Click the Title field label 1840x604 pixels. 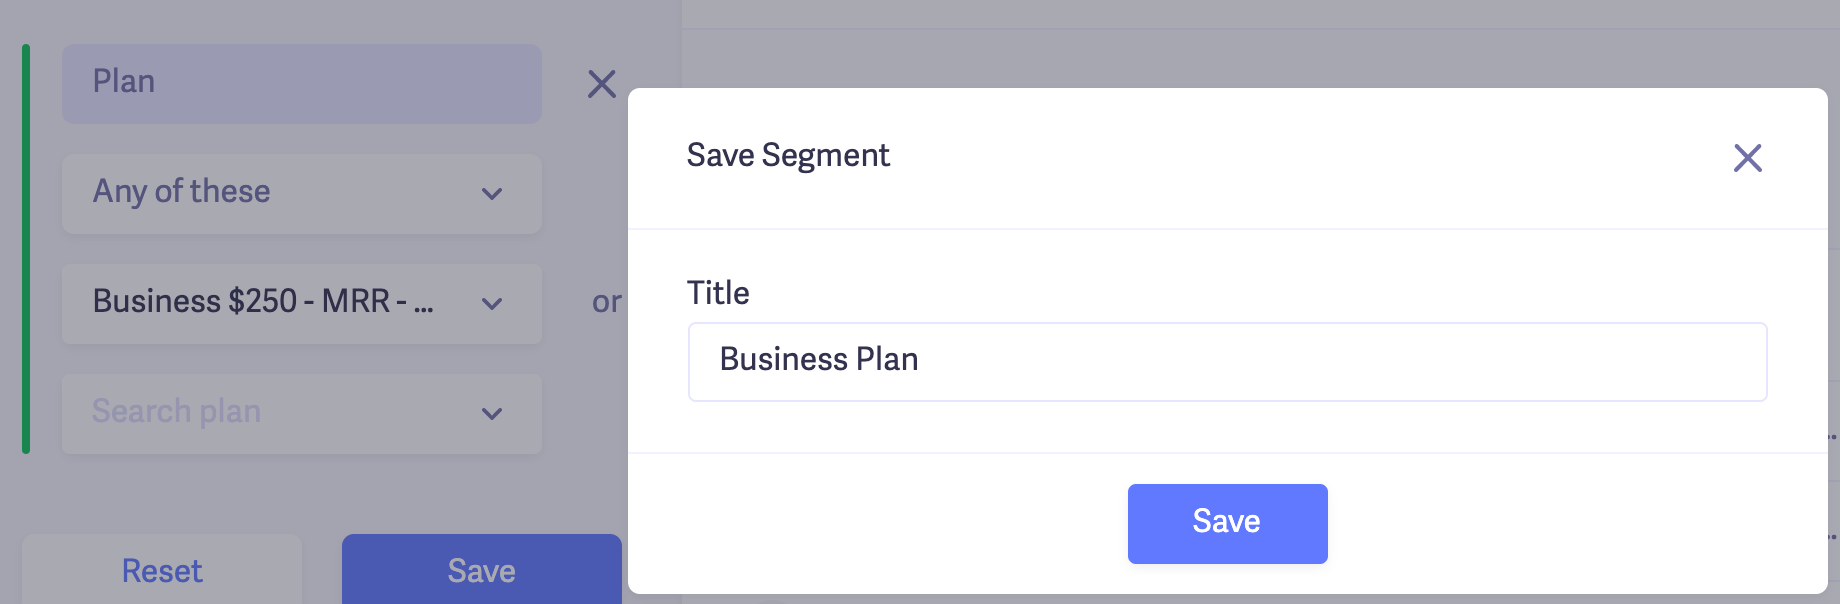click(718, 293)
